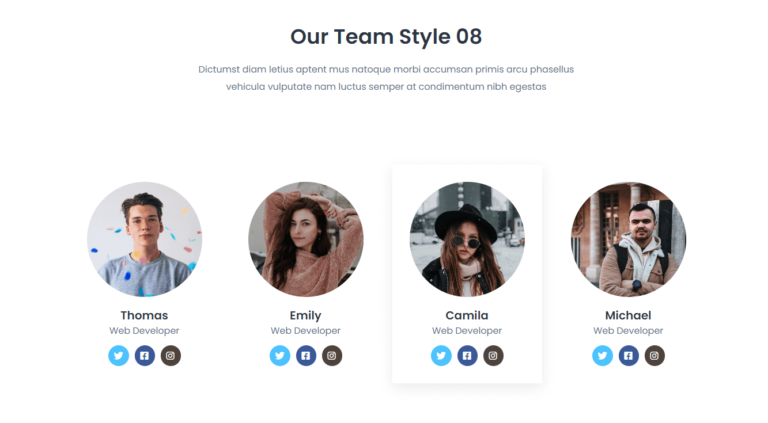The image size is (768, 423).
Task: Click the name Thomas
Action: pos(144,315)
